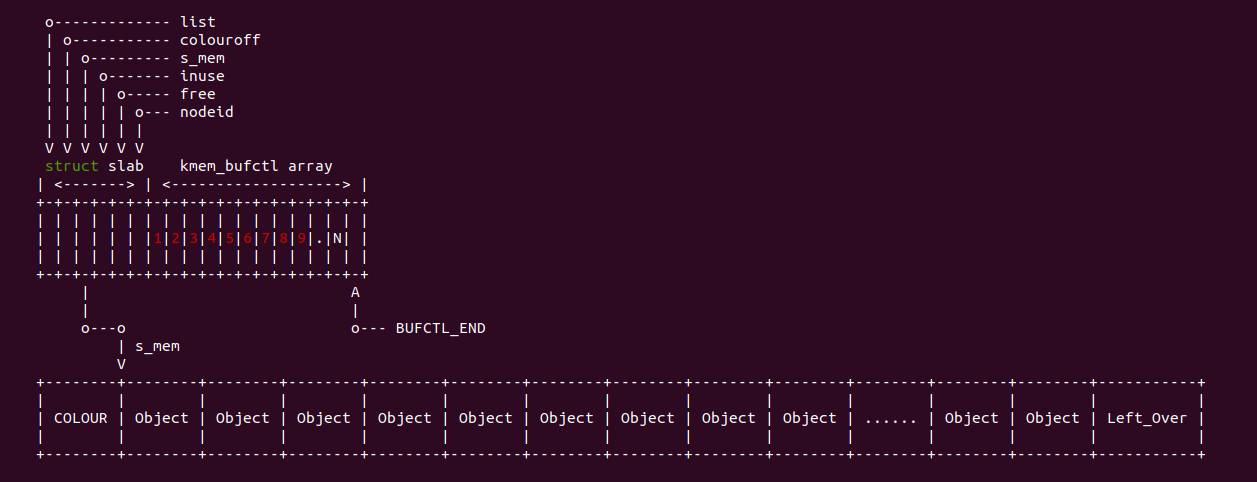Click the 'nodeid' field label
1257x482 pixels.
coord(207,112)
